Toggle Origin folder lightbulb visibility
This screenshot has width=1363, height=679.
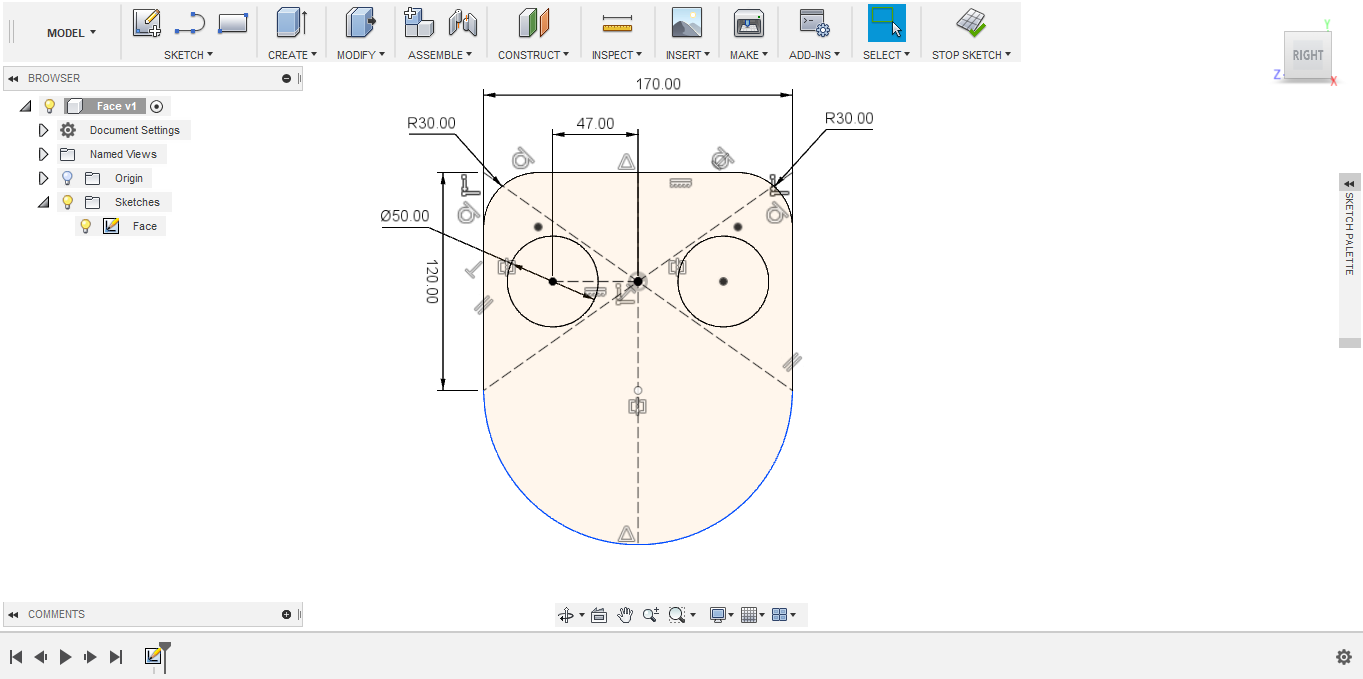pyautogui.click(x=68, y=178)
